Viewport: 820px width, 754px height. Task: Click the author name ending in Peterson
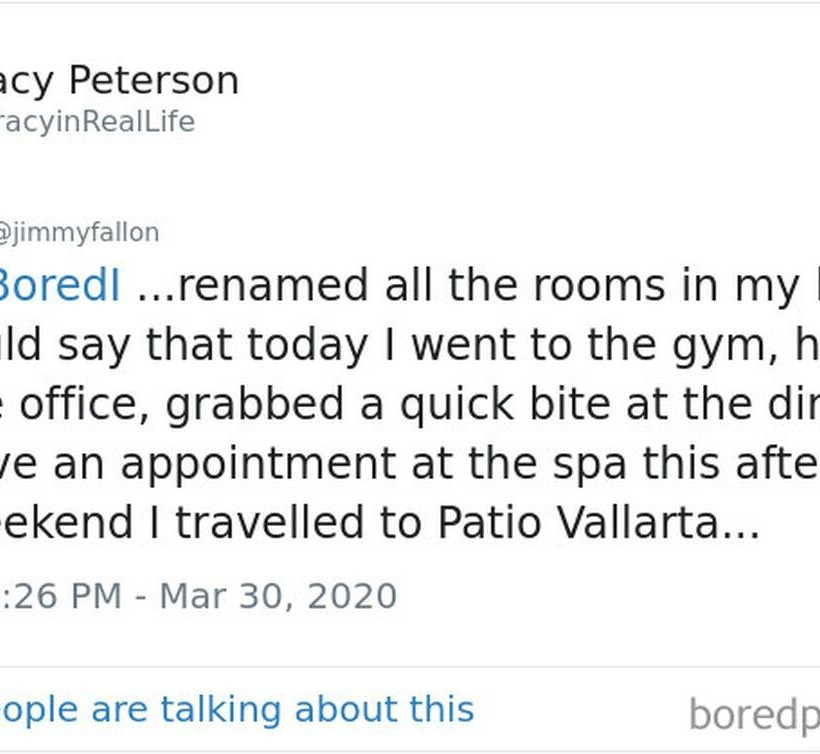119,80
